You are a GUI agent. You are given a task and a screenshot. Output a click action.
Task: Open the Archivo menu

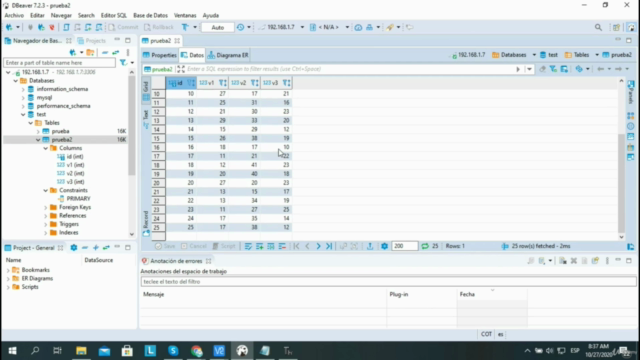14,16
